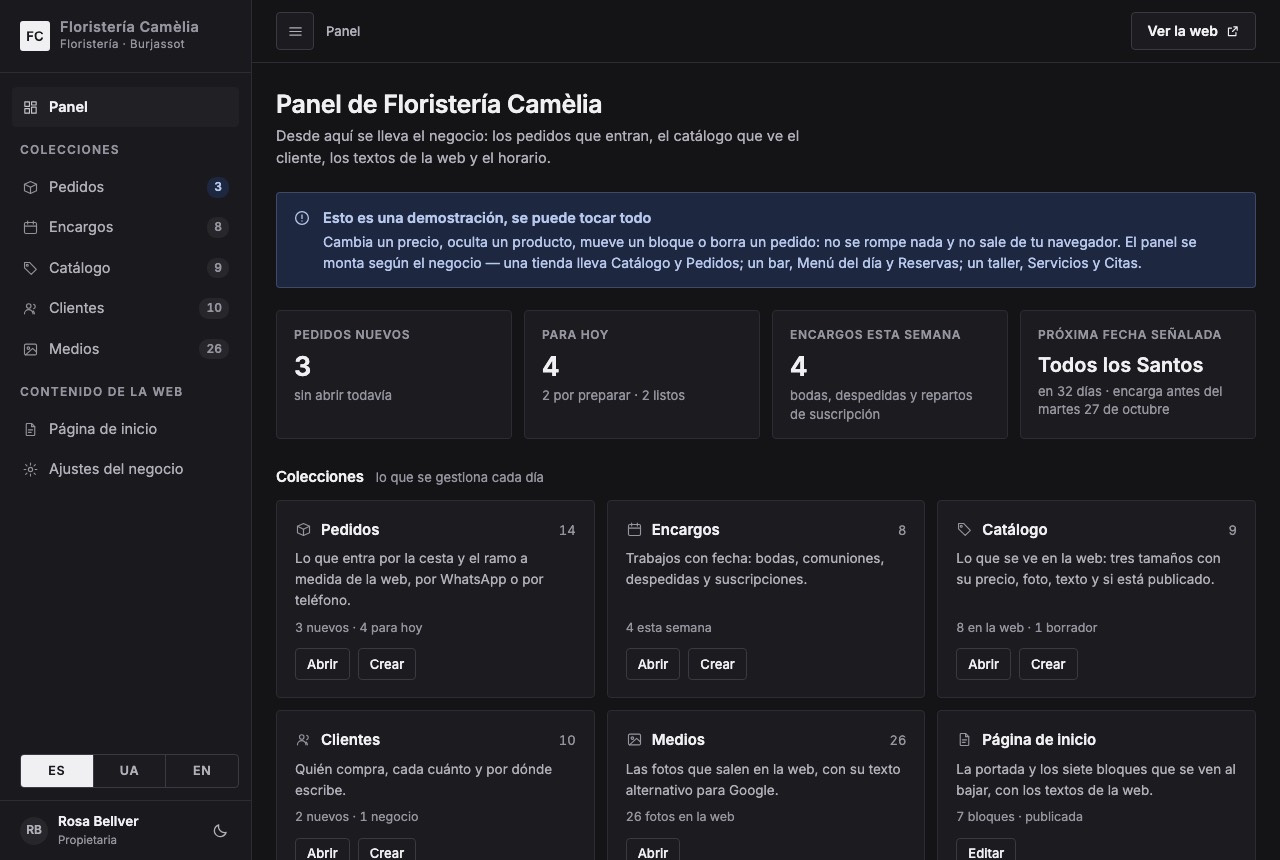This screenshot has width=1280, height=860.
Task: Open Catálogo in the sidebar
Action: 125,268
